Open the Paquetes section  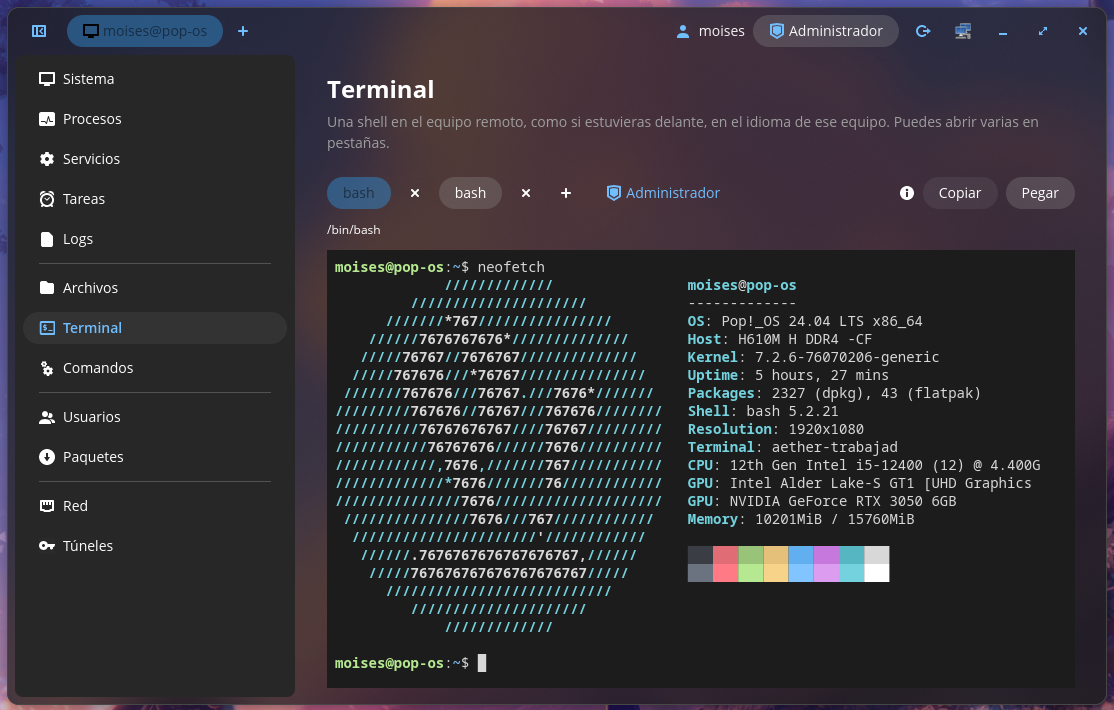pyautogui.click(x=155, y=457)
